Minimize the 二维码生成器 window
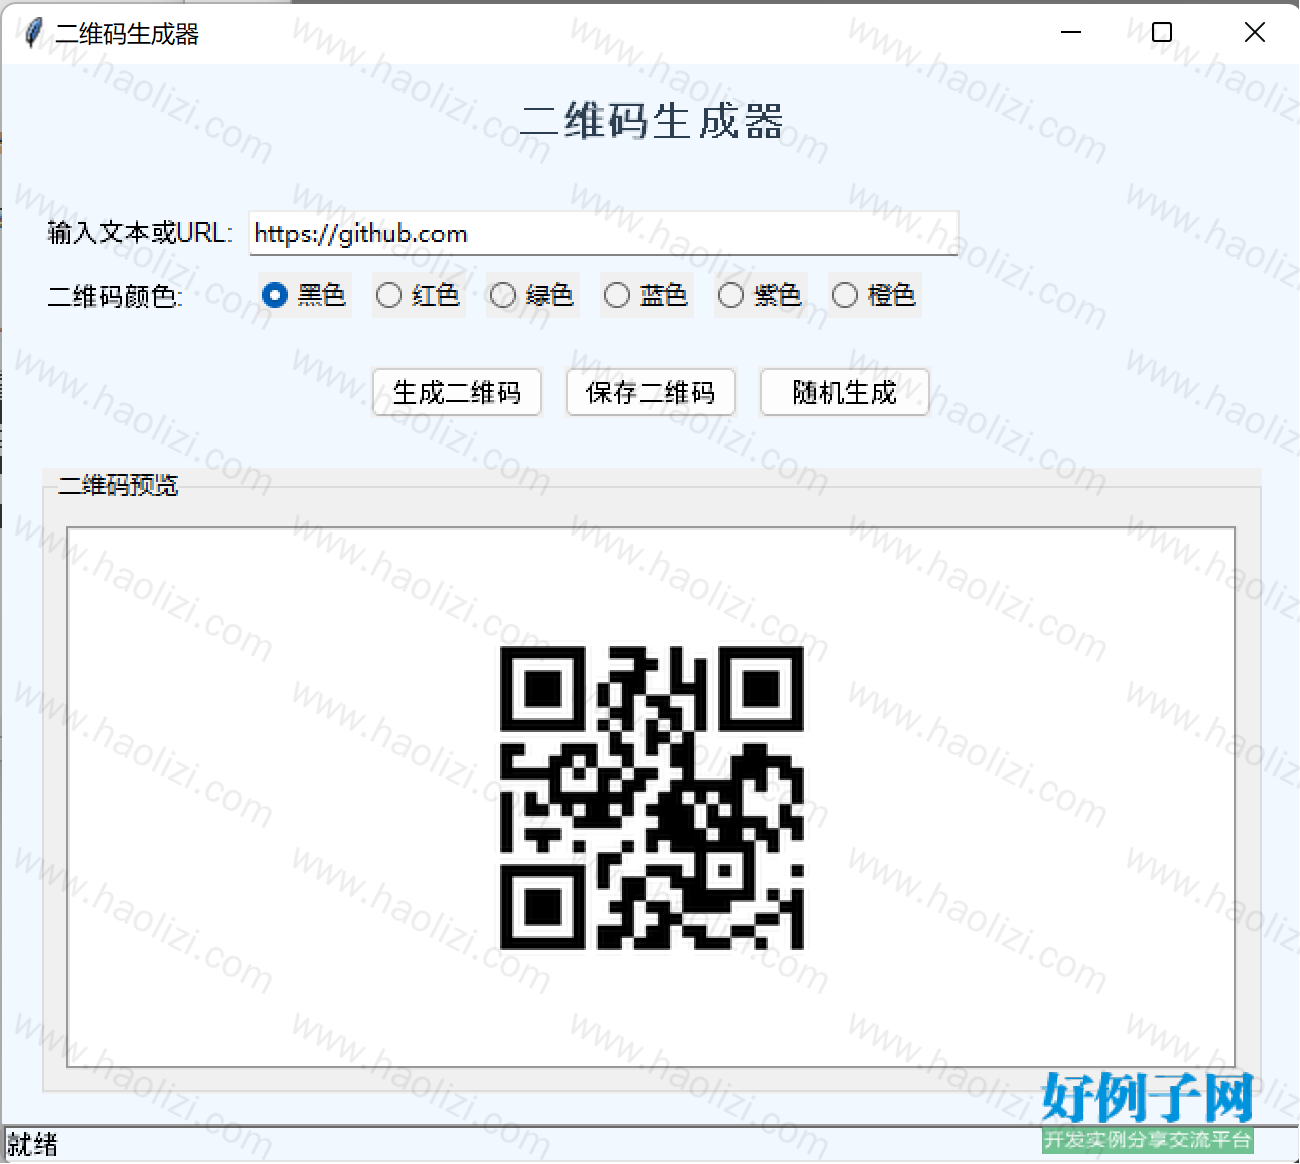 1071,33
